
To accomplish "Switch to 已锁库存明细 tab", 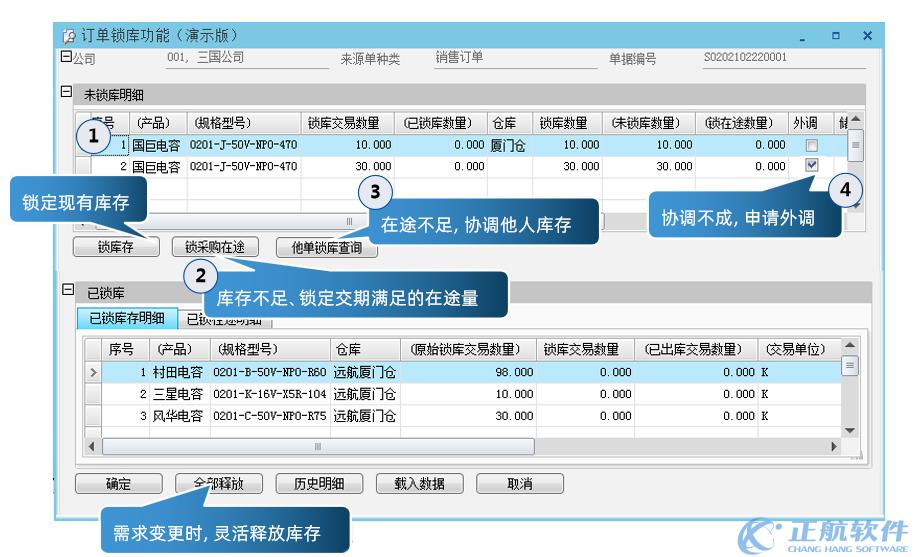I will [x=126, y=319].
